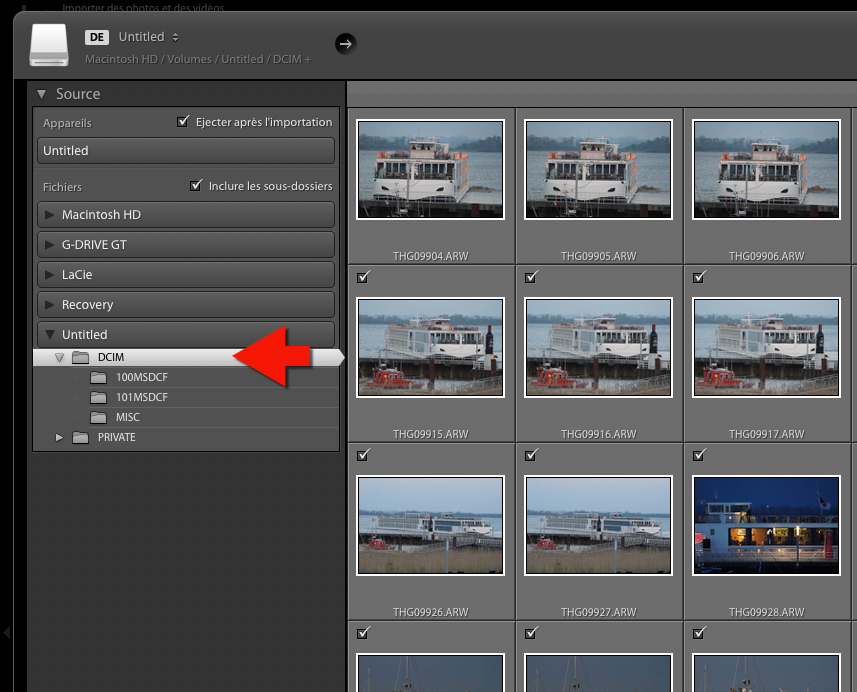Image resolution: width=857 pixels, height=692 pixels.
Task: Click the THG09916.ARW file name
Action: (x=598, y=434)
